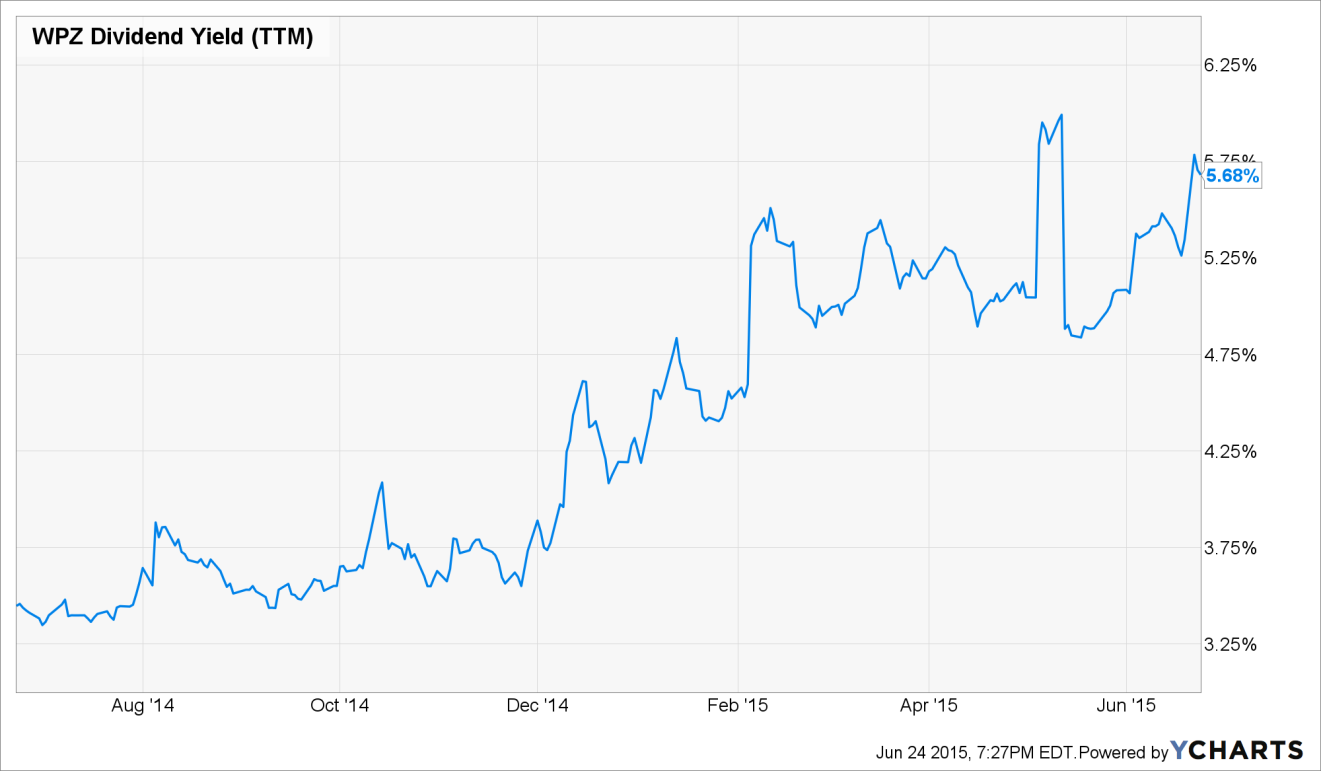Click the 3.25% y-axis label
1321x771 pixels.
tap(1229, 644)
